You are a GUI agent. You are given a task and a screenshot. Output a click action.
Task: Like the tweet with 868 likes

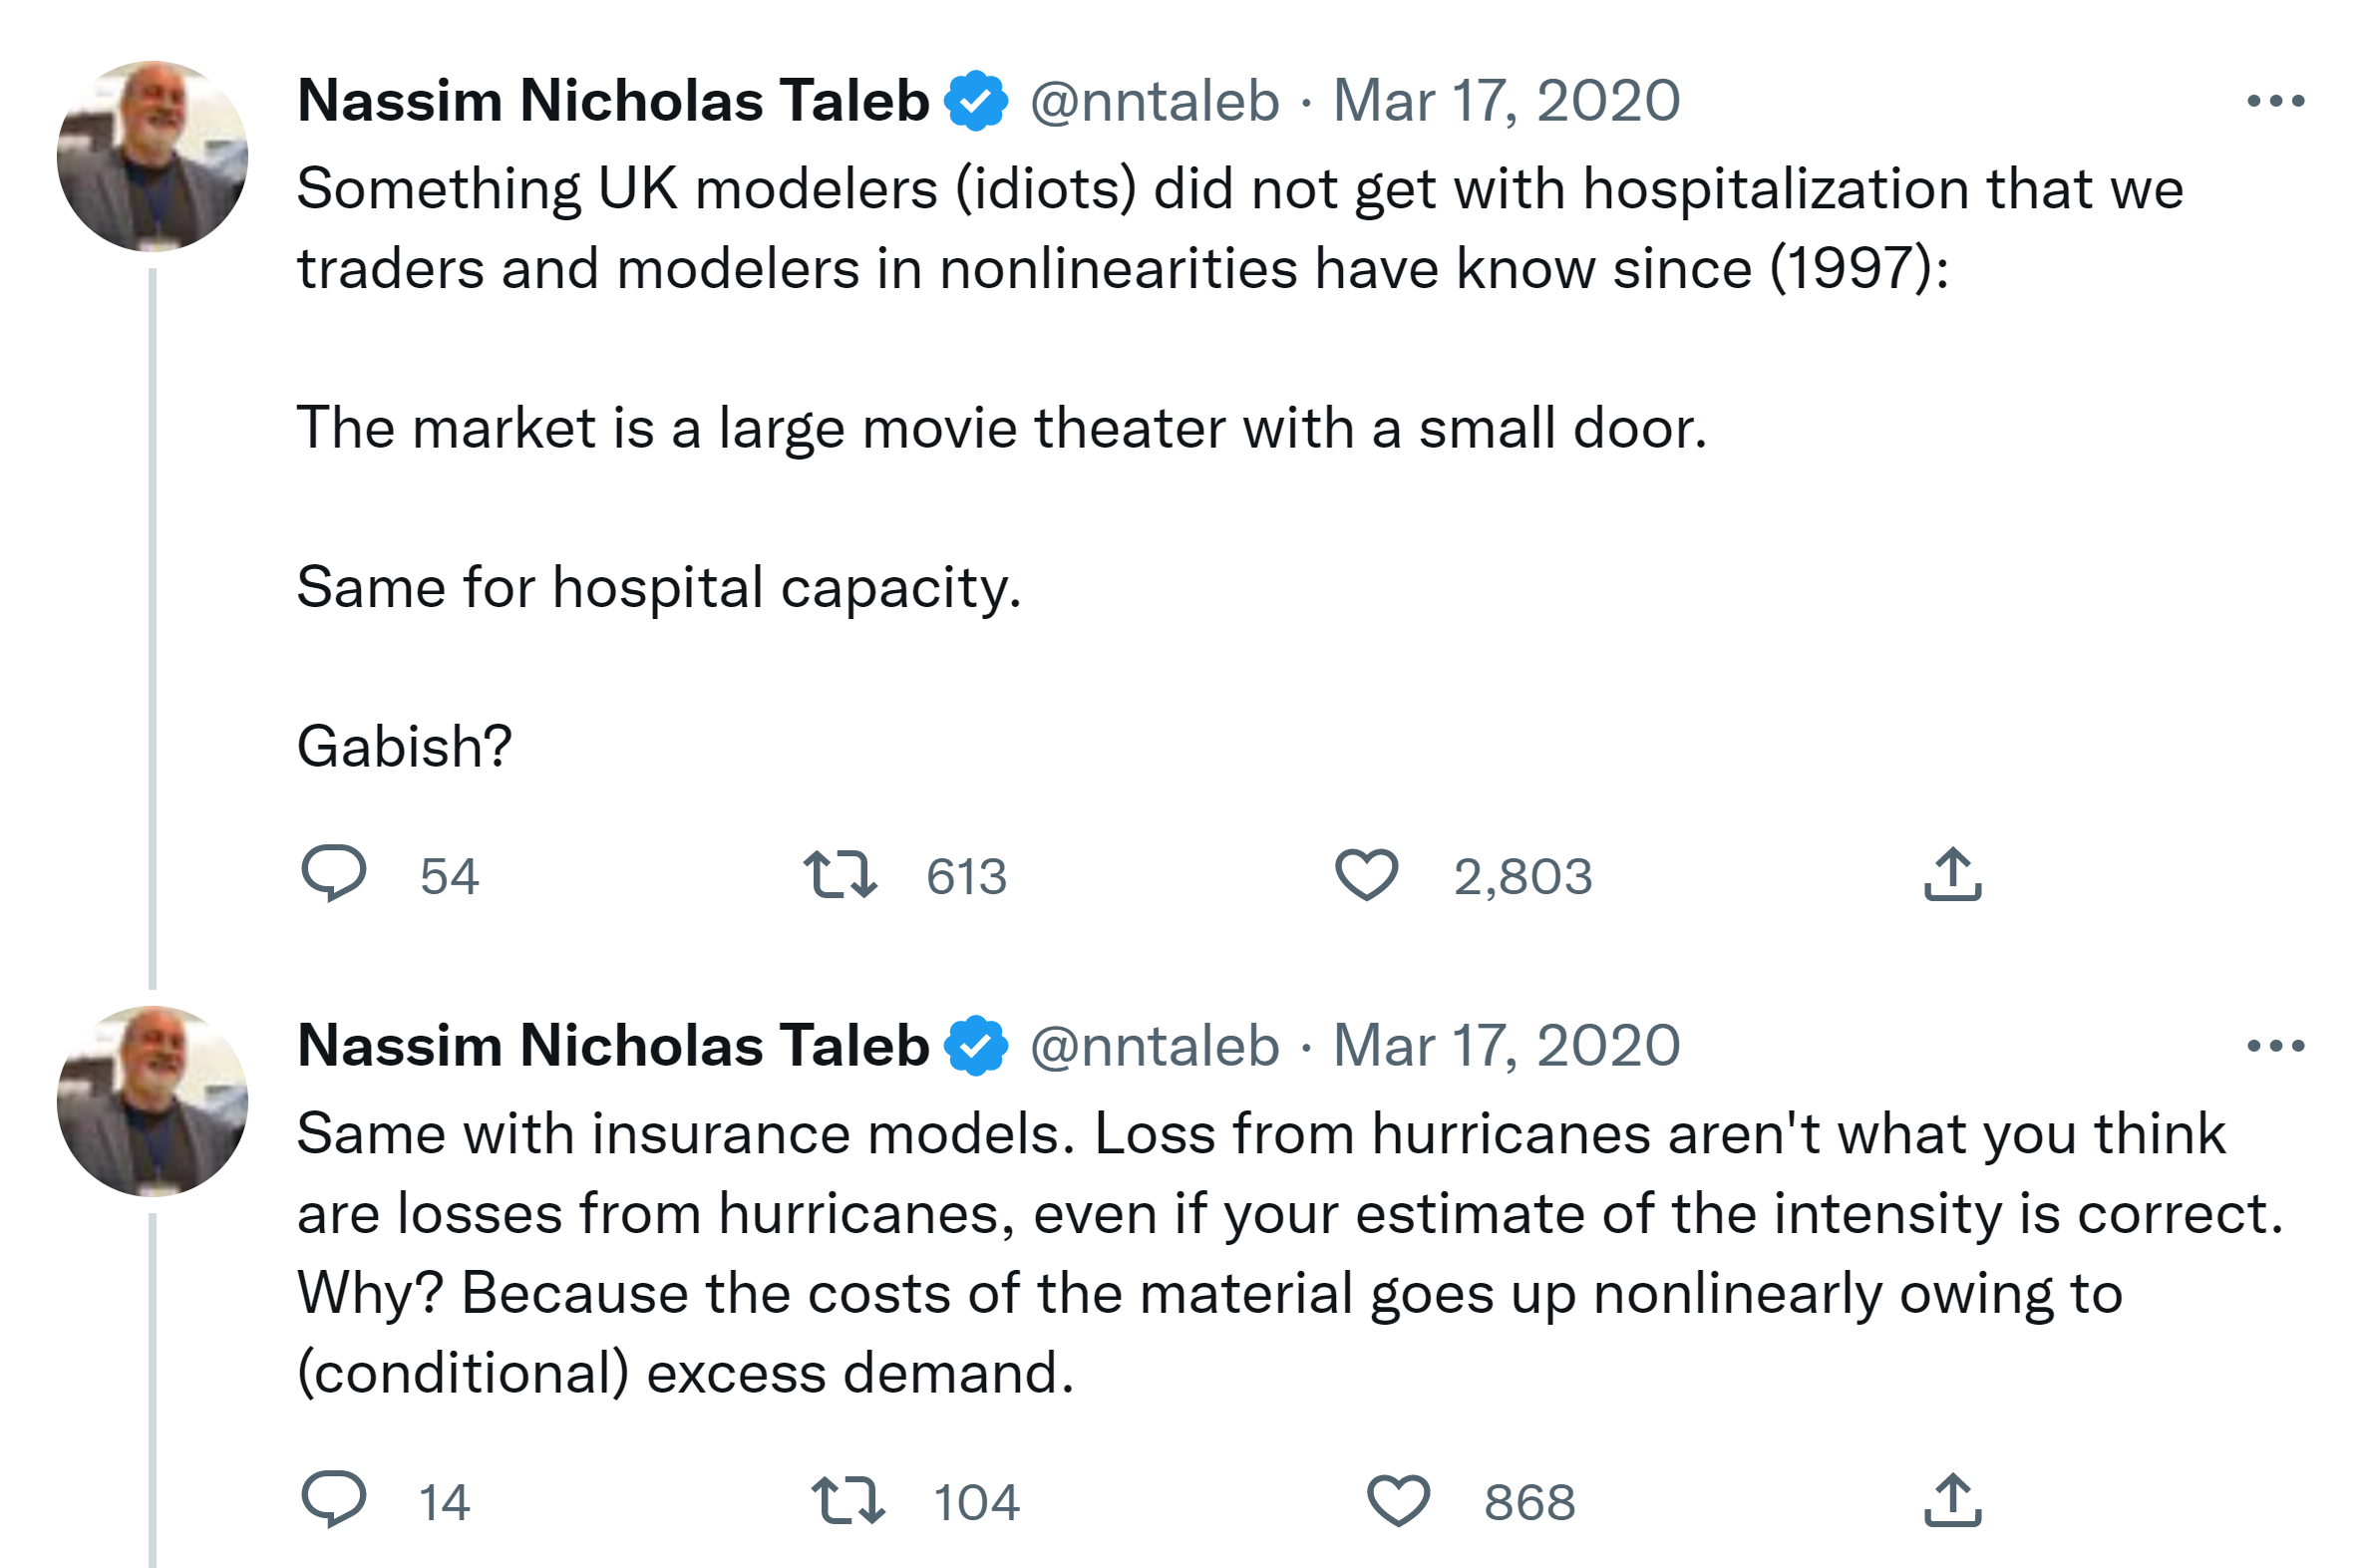(x=1398, y=1500)
